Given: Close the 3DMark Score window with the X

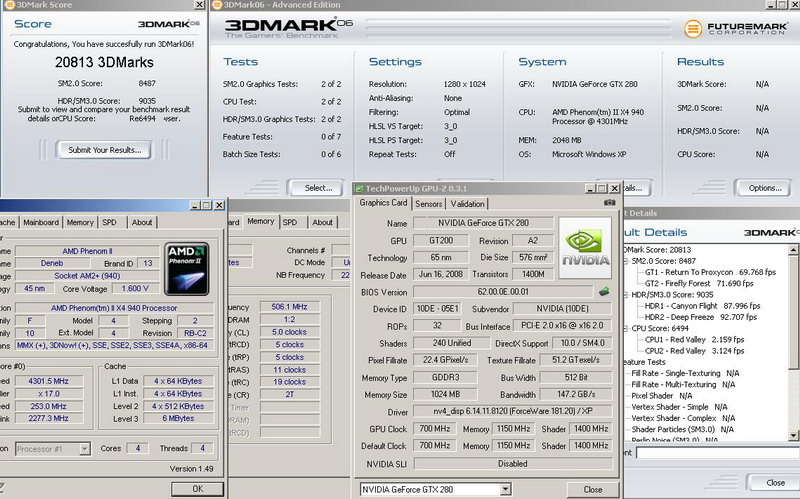Looking at the screenshot, I should click(x=200, y=5).
